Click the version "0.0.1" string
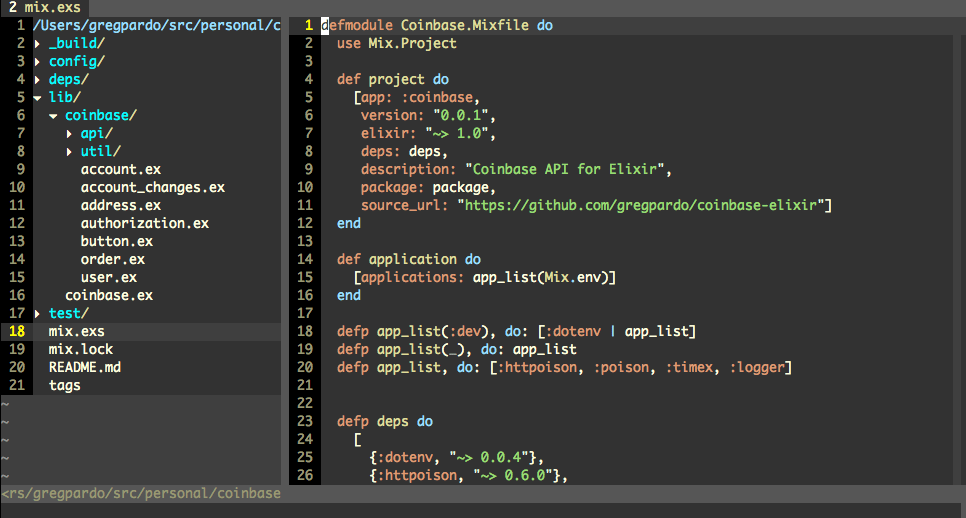This screenshot has width=966, height=518. (461, 115)
